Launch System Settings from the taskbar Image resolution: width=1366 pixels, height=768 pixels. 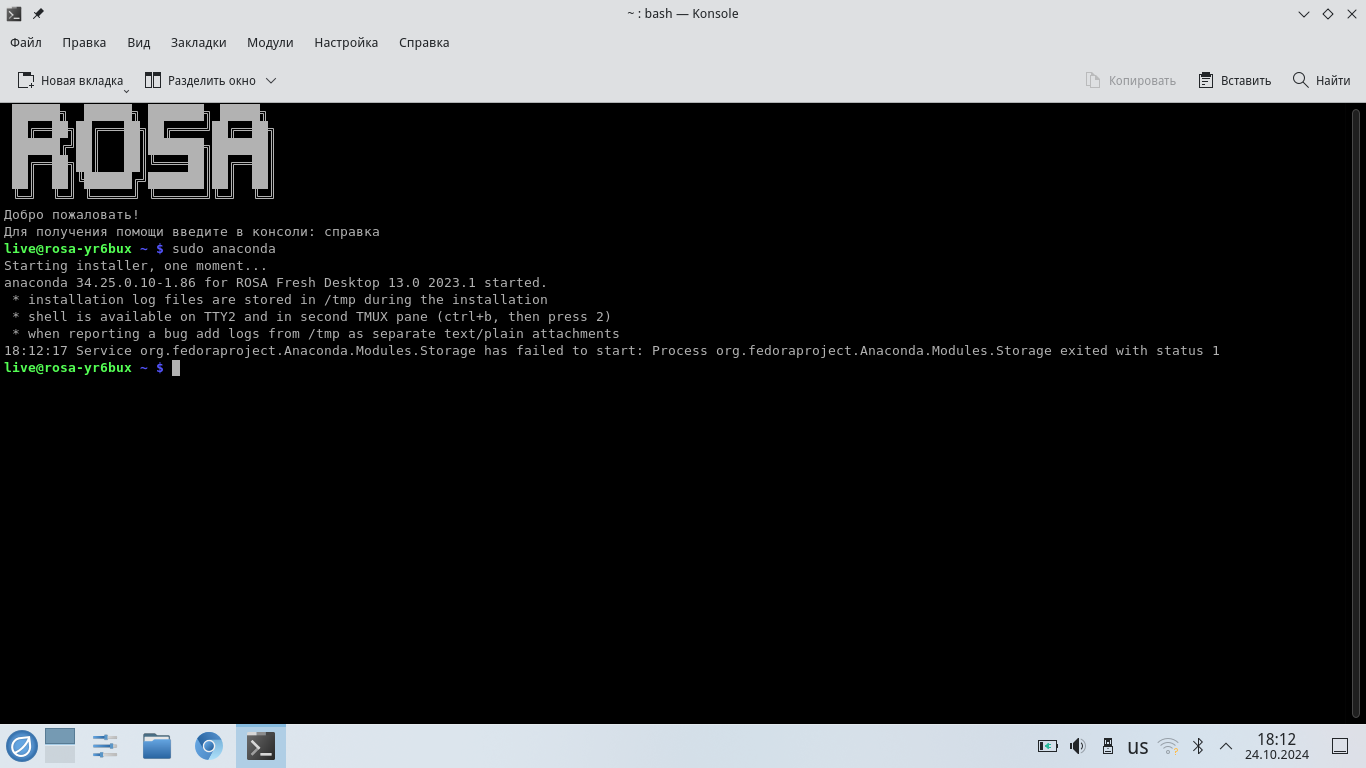[x=105, y=746]
